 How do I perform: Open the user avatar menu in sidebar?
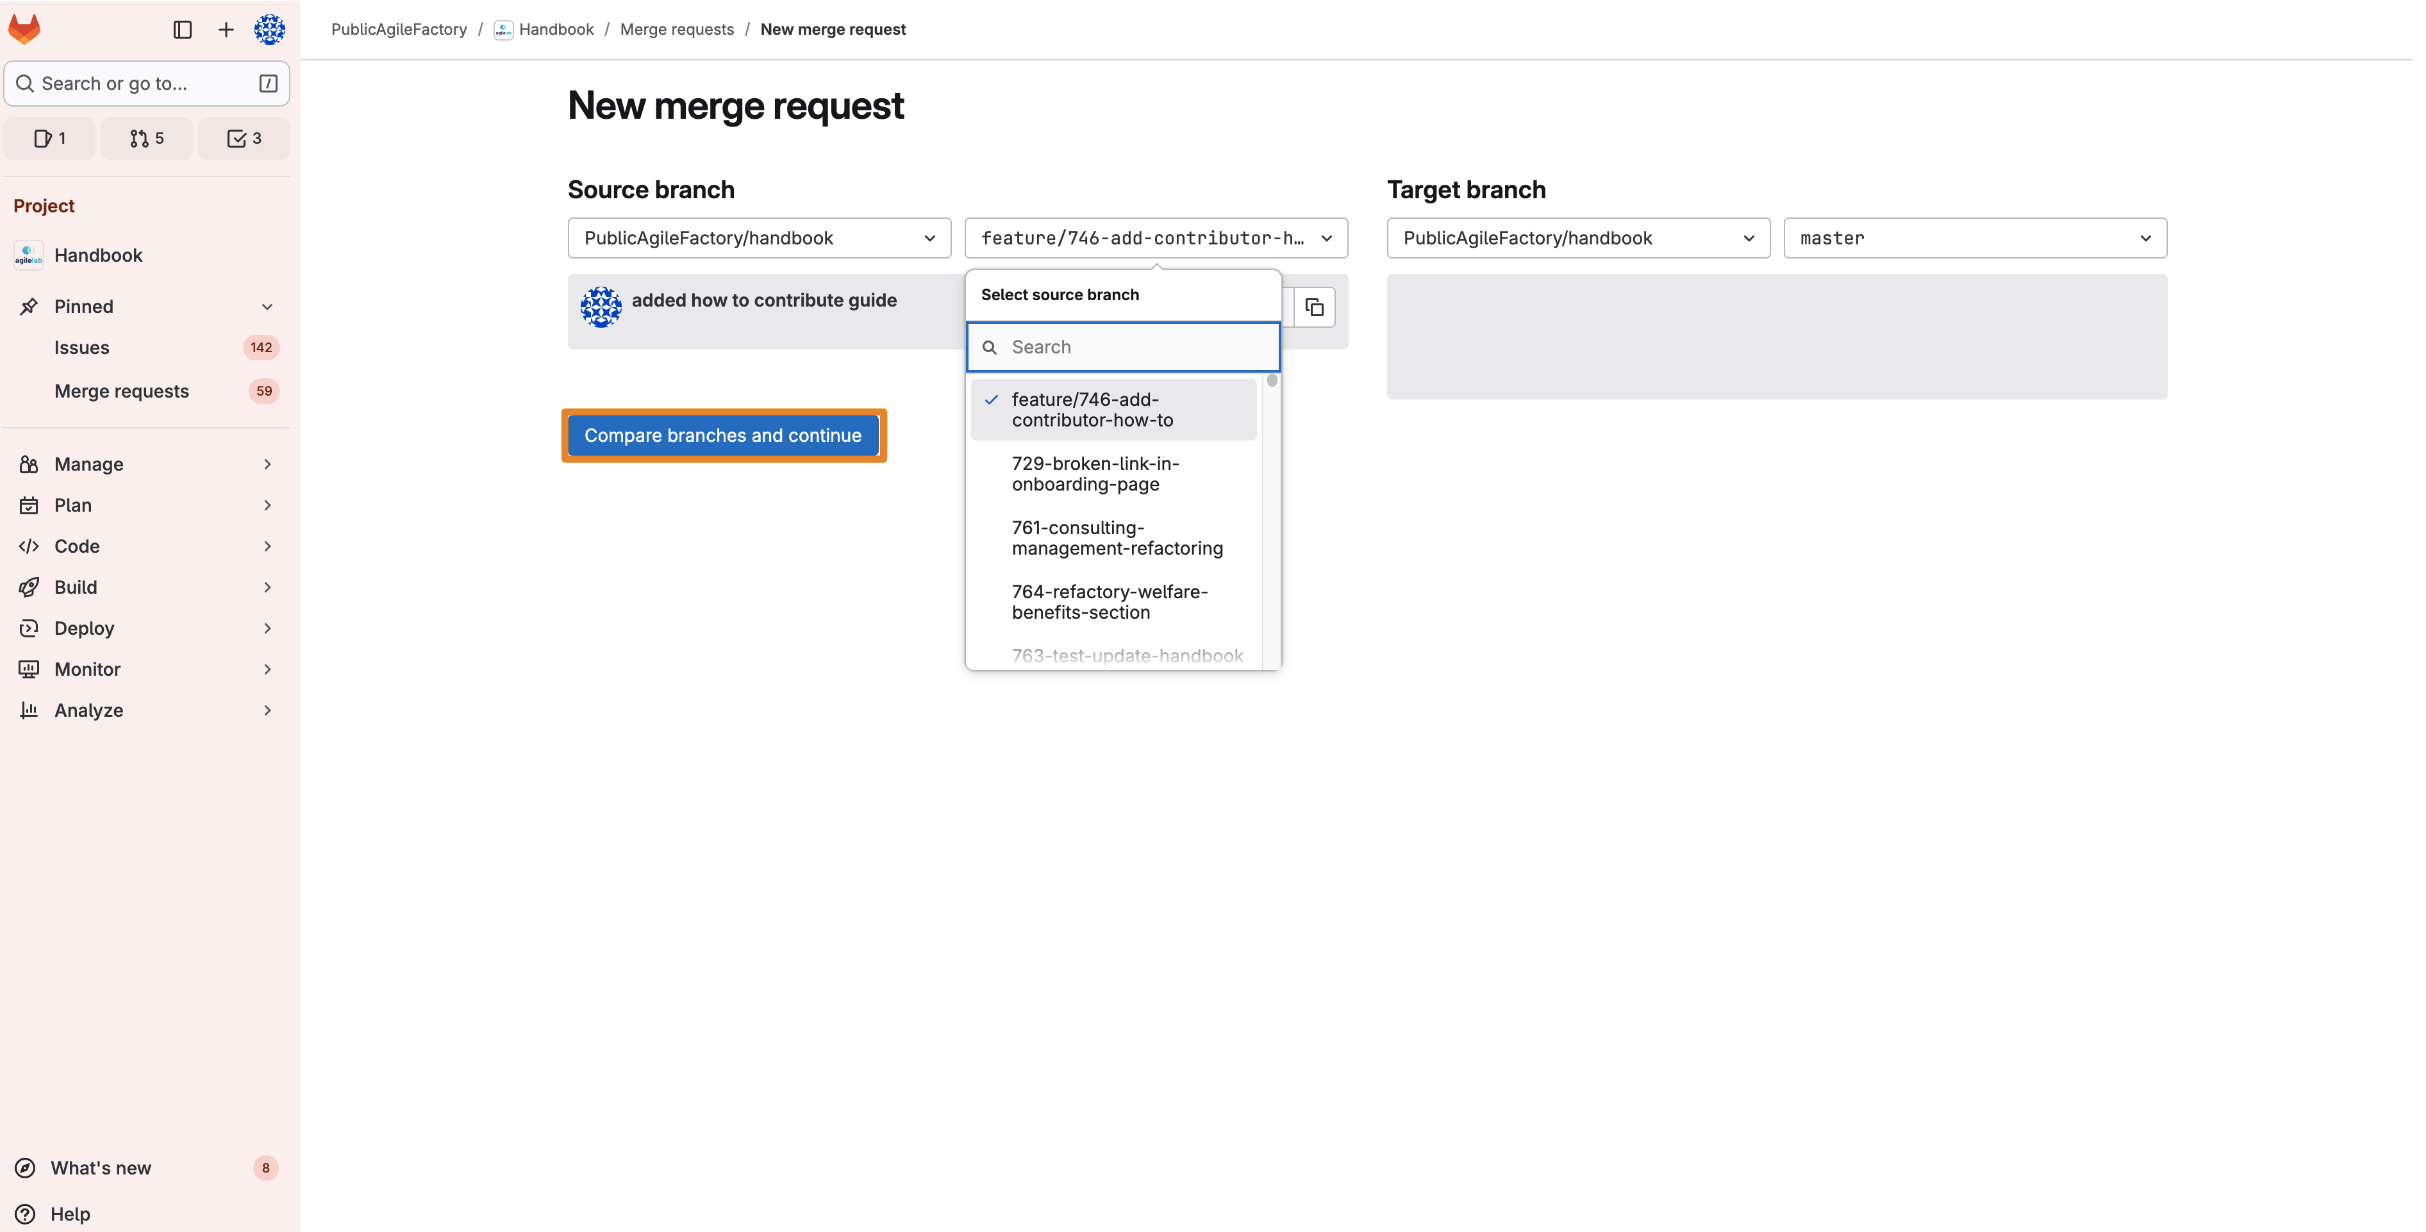269,30
